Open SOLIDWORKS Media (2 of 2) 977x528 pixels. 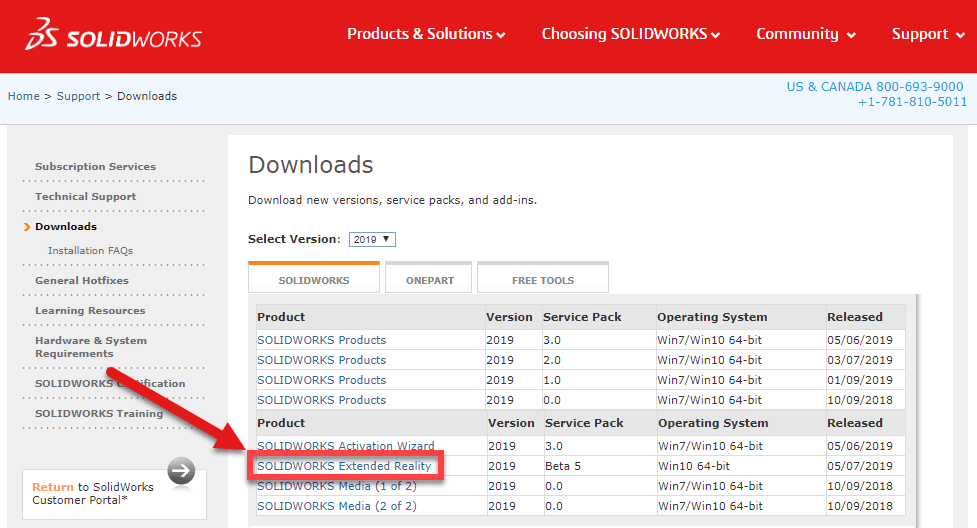[x=337, y=506]
